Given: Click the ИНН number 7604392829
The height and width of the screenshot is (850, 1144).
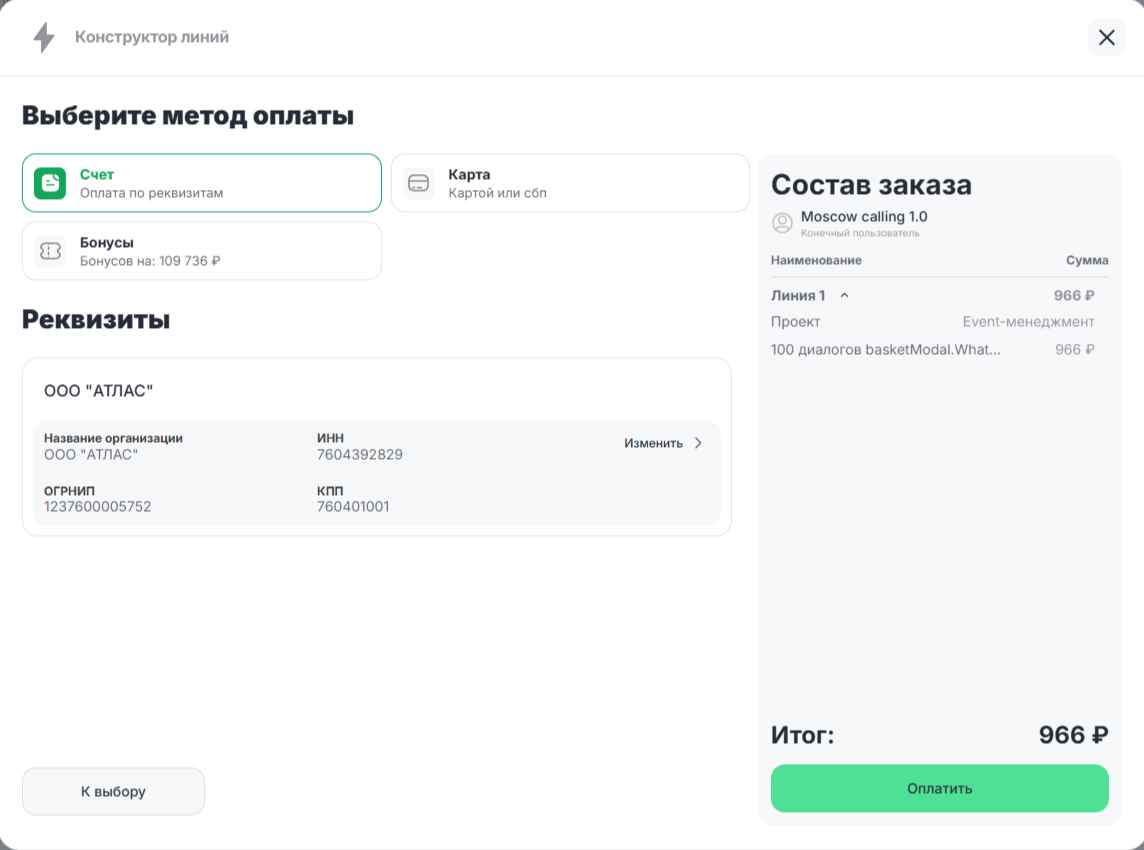Looking at the screenshot, I should (359, 455).
